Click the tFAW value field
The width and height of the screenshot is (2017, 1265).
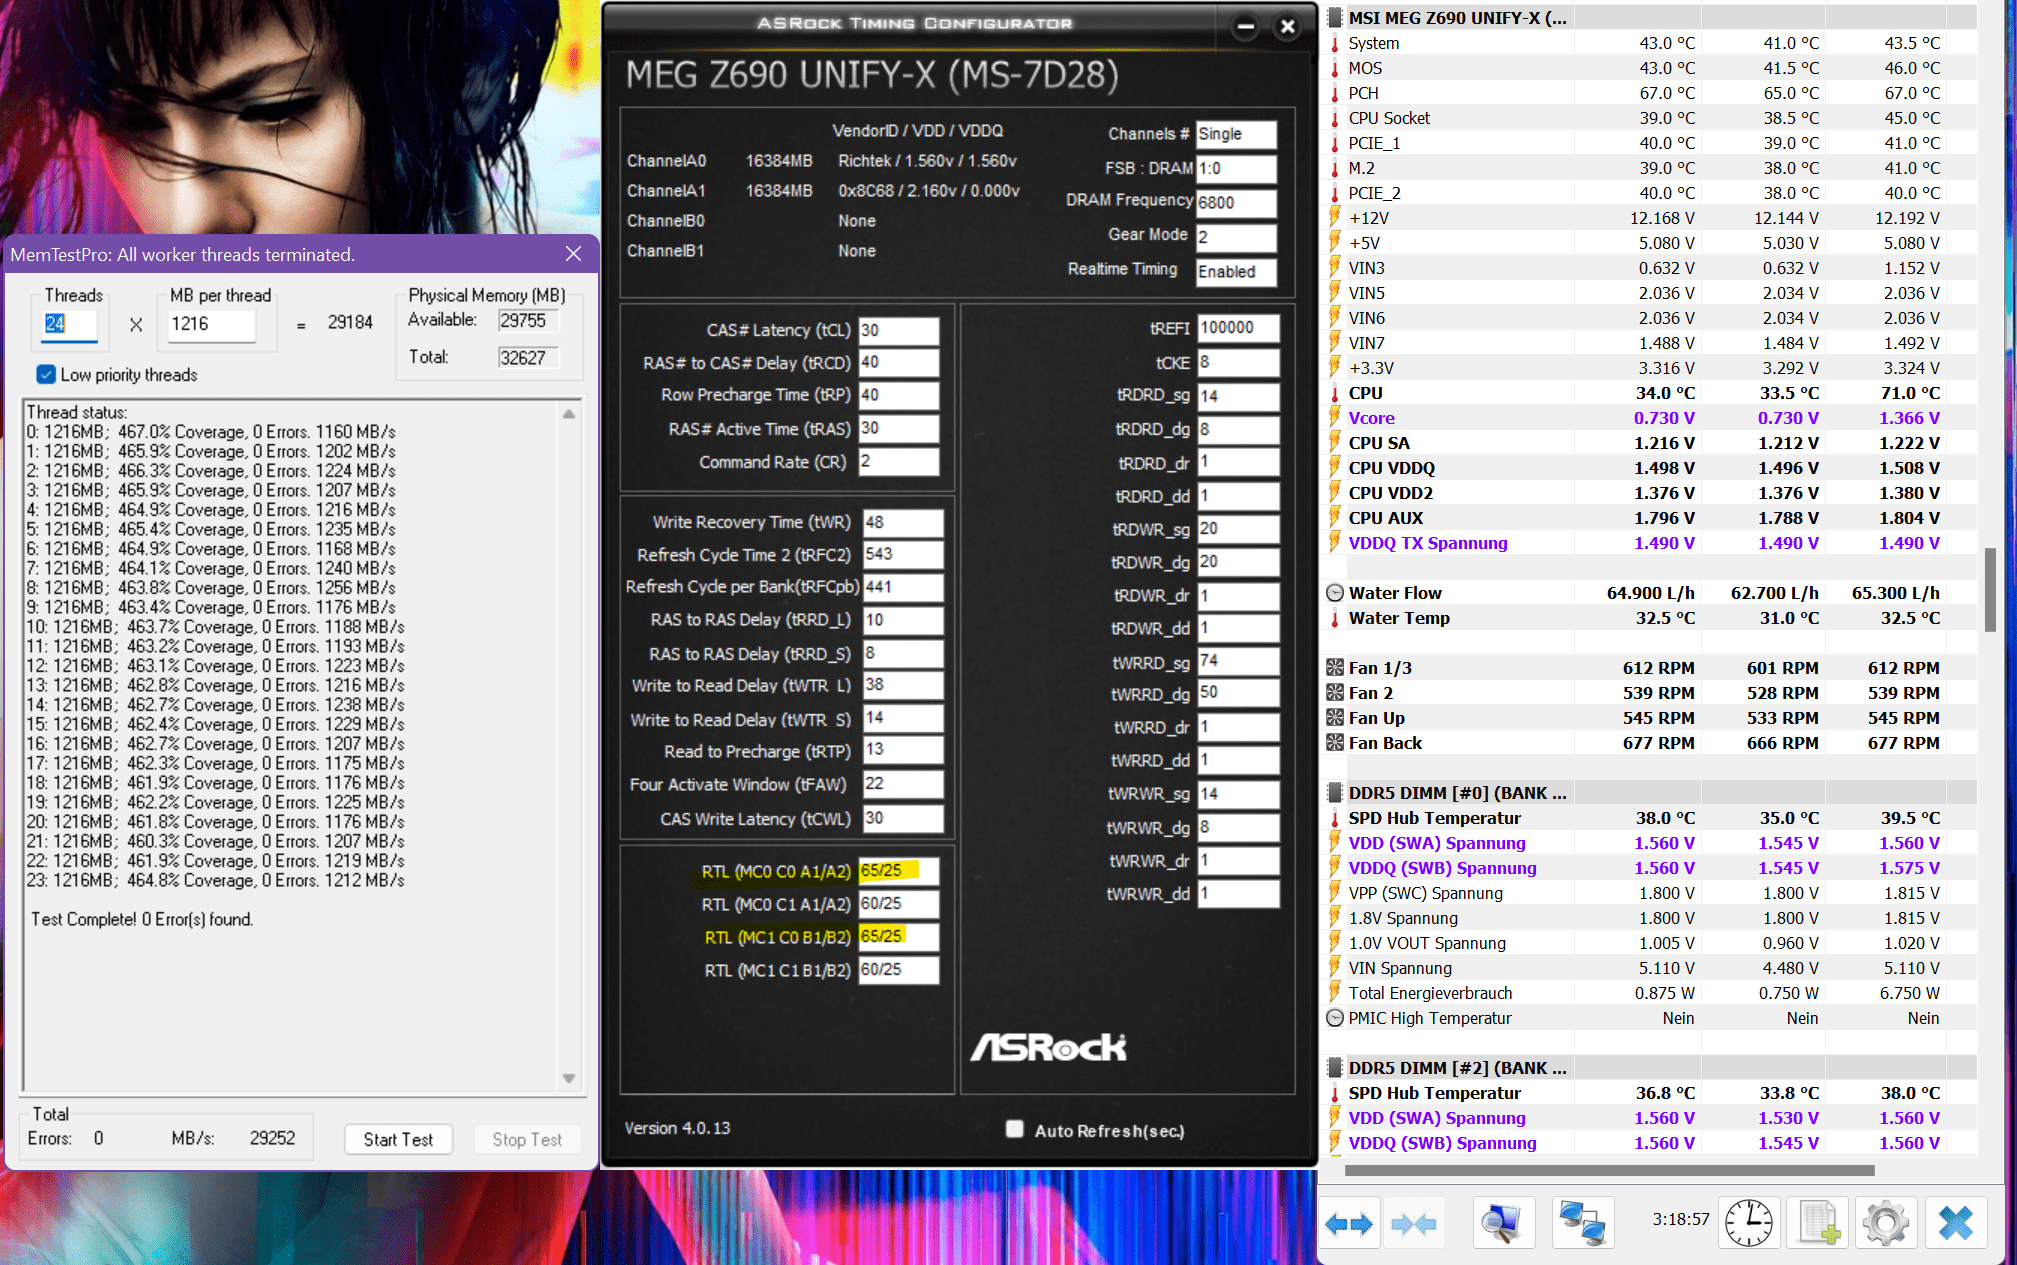point(903,784)
